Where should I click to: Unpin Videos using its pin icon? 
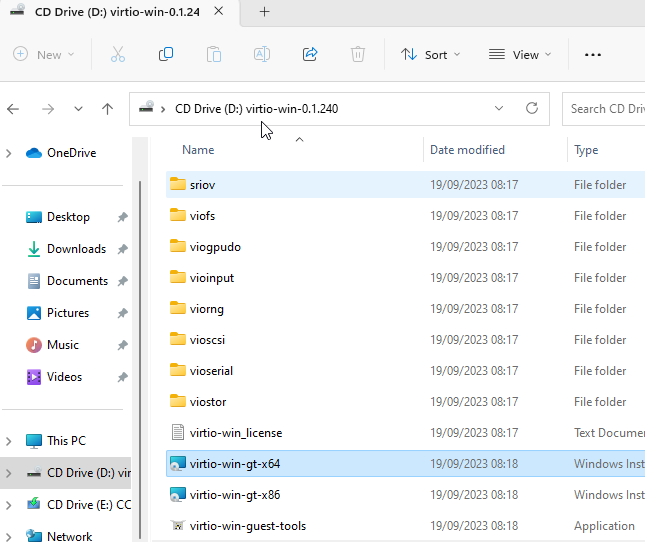(123, 377)
